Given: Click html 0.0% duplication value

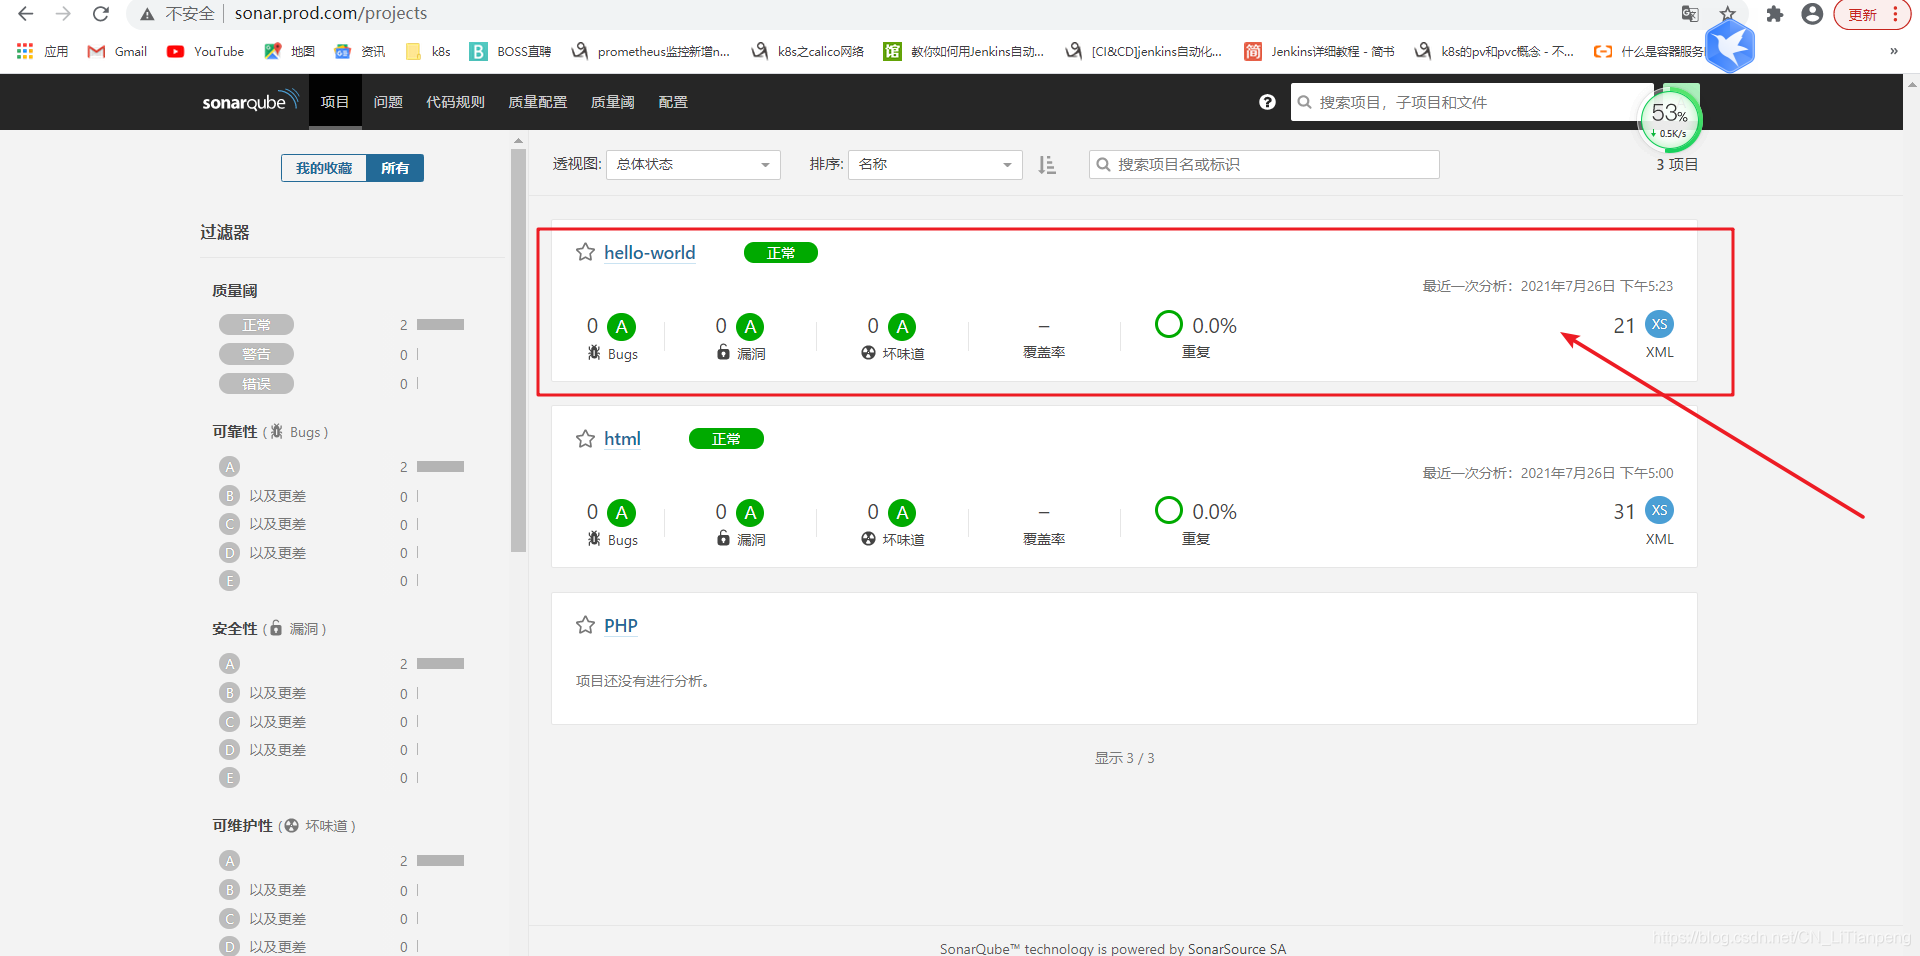Looking at the screenshot, I should [1214, 512].
